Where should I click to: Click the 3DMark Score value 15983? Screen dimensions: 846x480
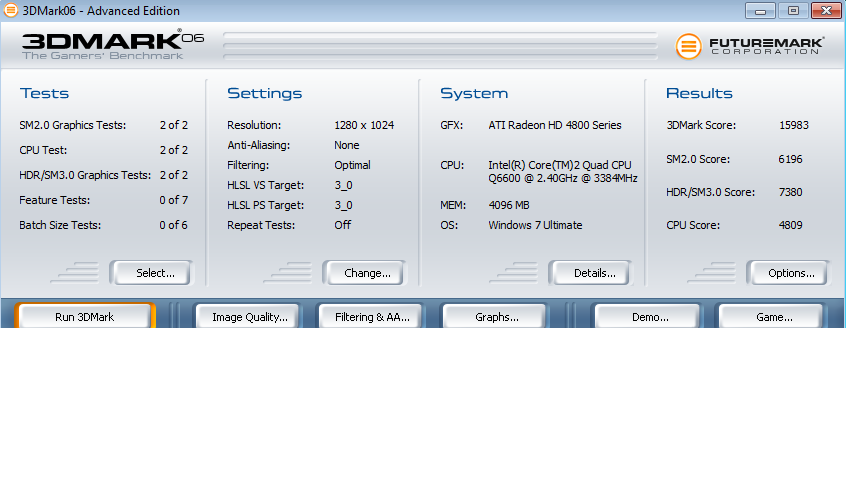794,125
